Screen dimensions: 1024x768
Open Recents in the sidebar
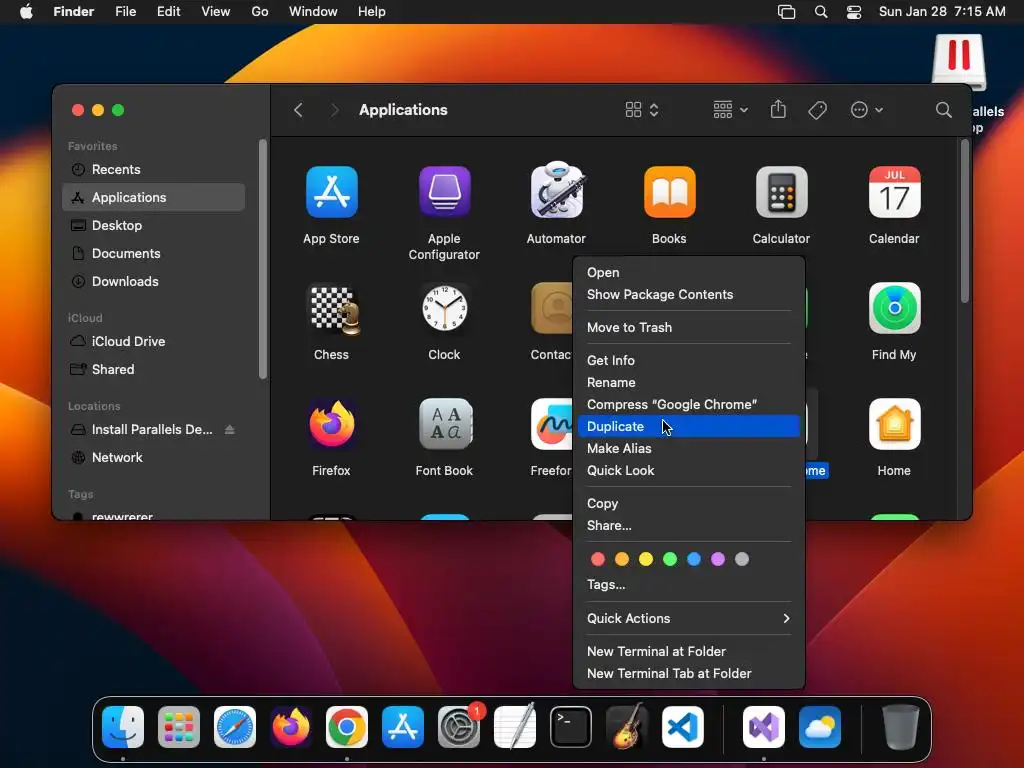(153, 170)
